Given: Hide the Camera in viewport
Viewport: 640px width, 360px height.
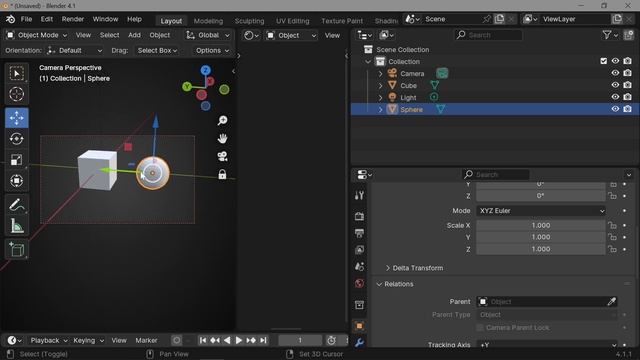Looking at the screenshot, I should (x=615, y=73).
